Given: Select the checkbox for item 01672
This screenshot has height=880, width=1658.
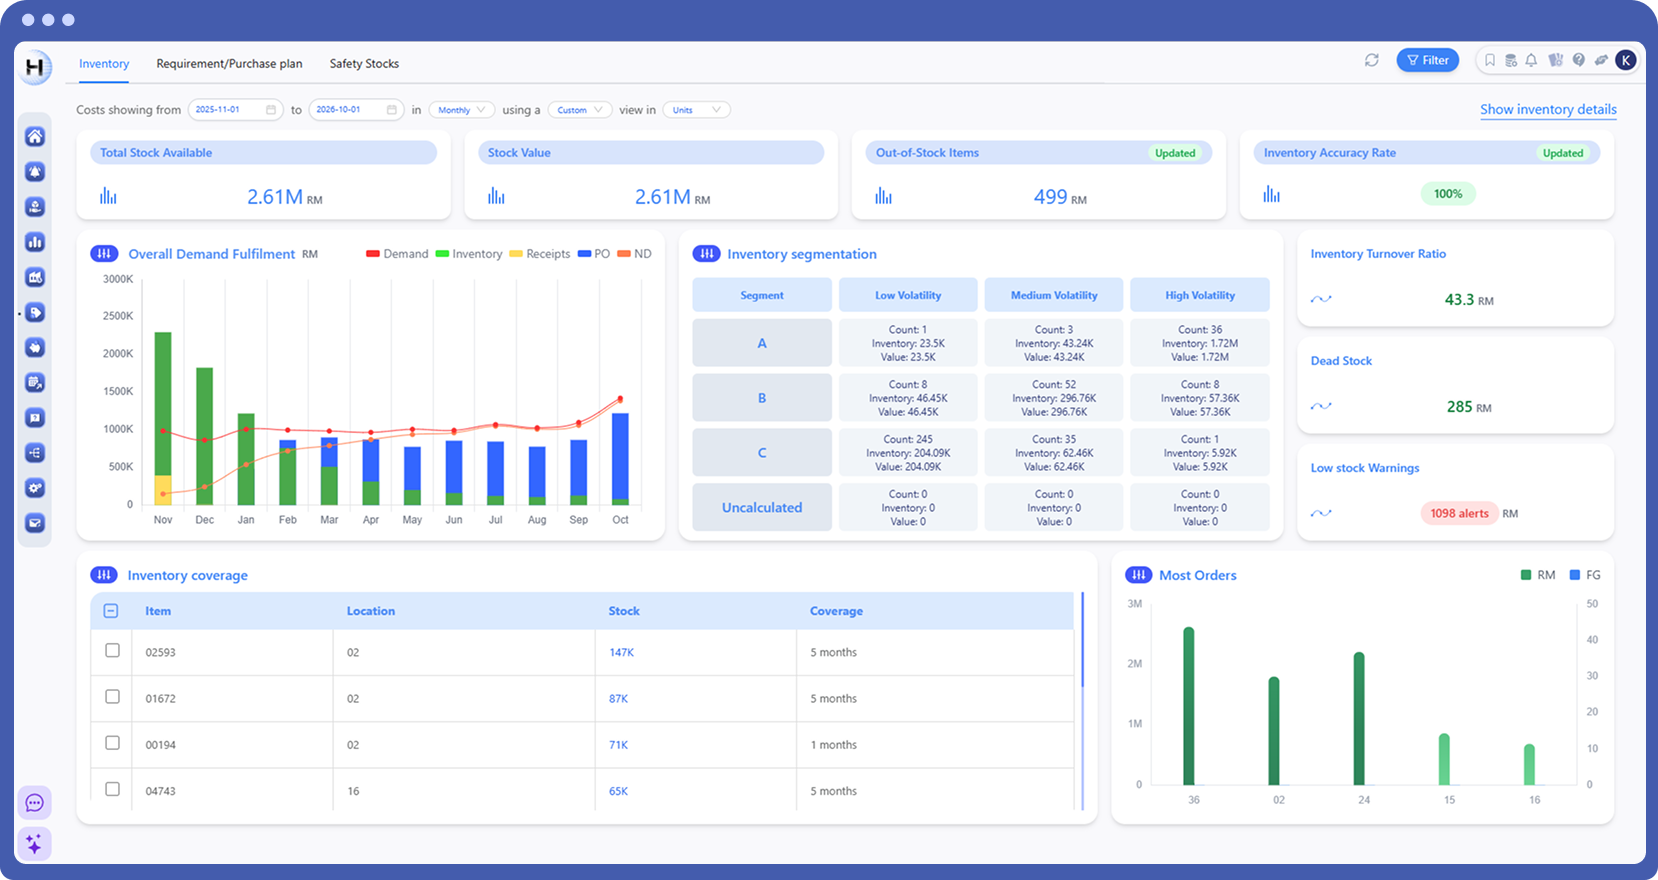Looking at the screenshot, I should pos(112,697).
